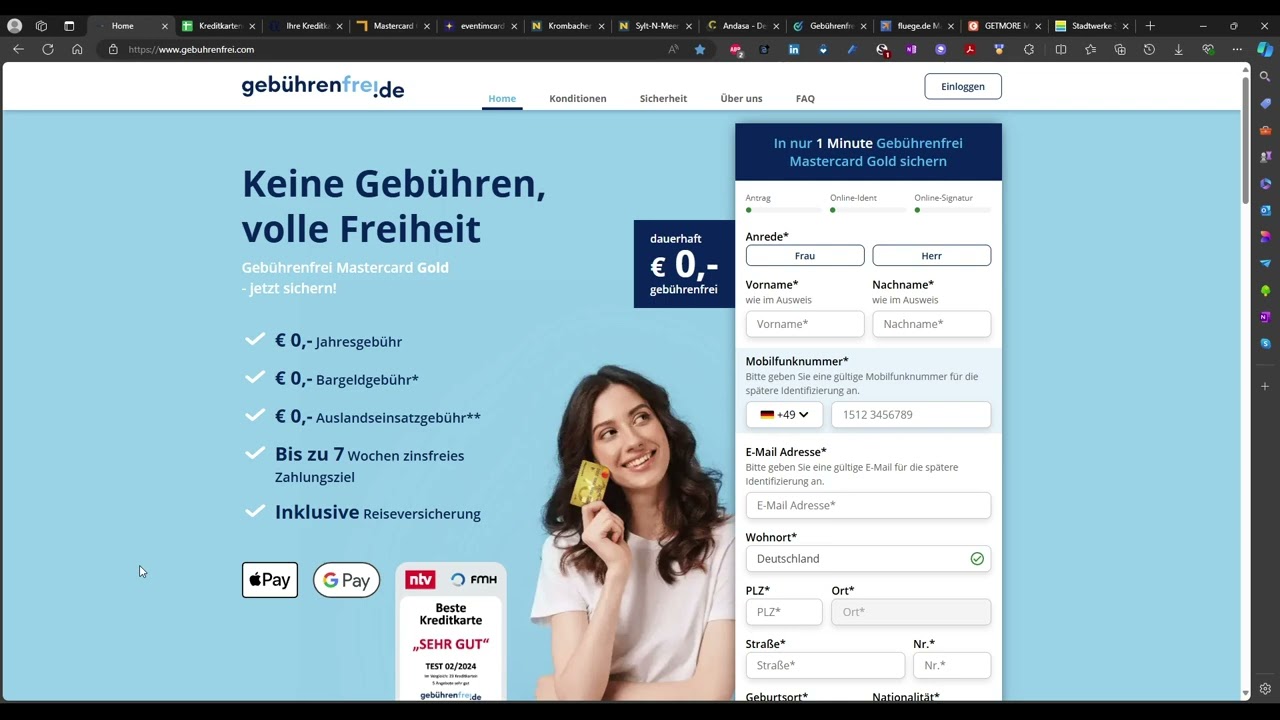Image resolution: width=1280 pixels, height=720 pixels.
Task: Switch to the eventimcard browser tab
Action: pyautogui.click(x=481, y=26)
